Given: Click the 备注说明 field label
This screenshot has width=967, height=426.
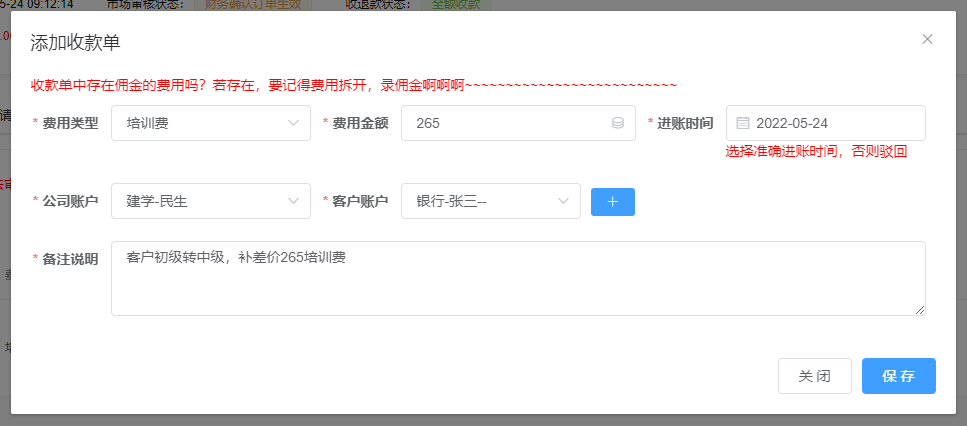Looking at the screenshot, I should click(x=70, y=259).
